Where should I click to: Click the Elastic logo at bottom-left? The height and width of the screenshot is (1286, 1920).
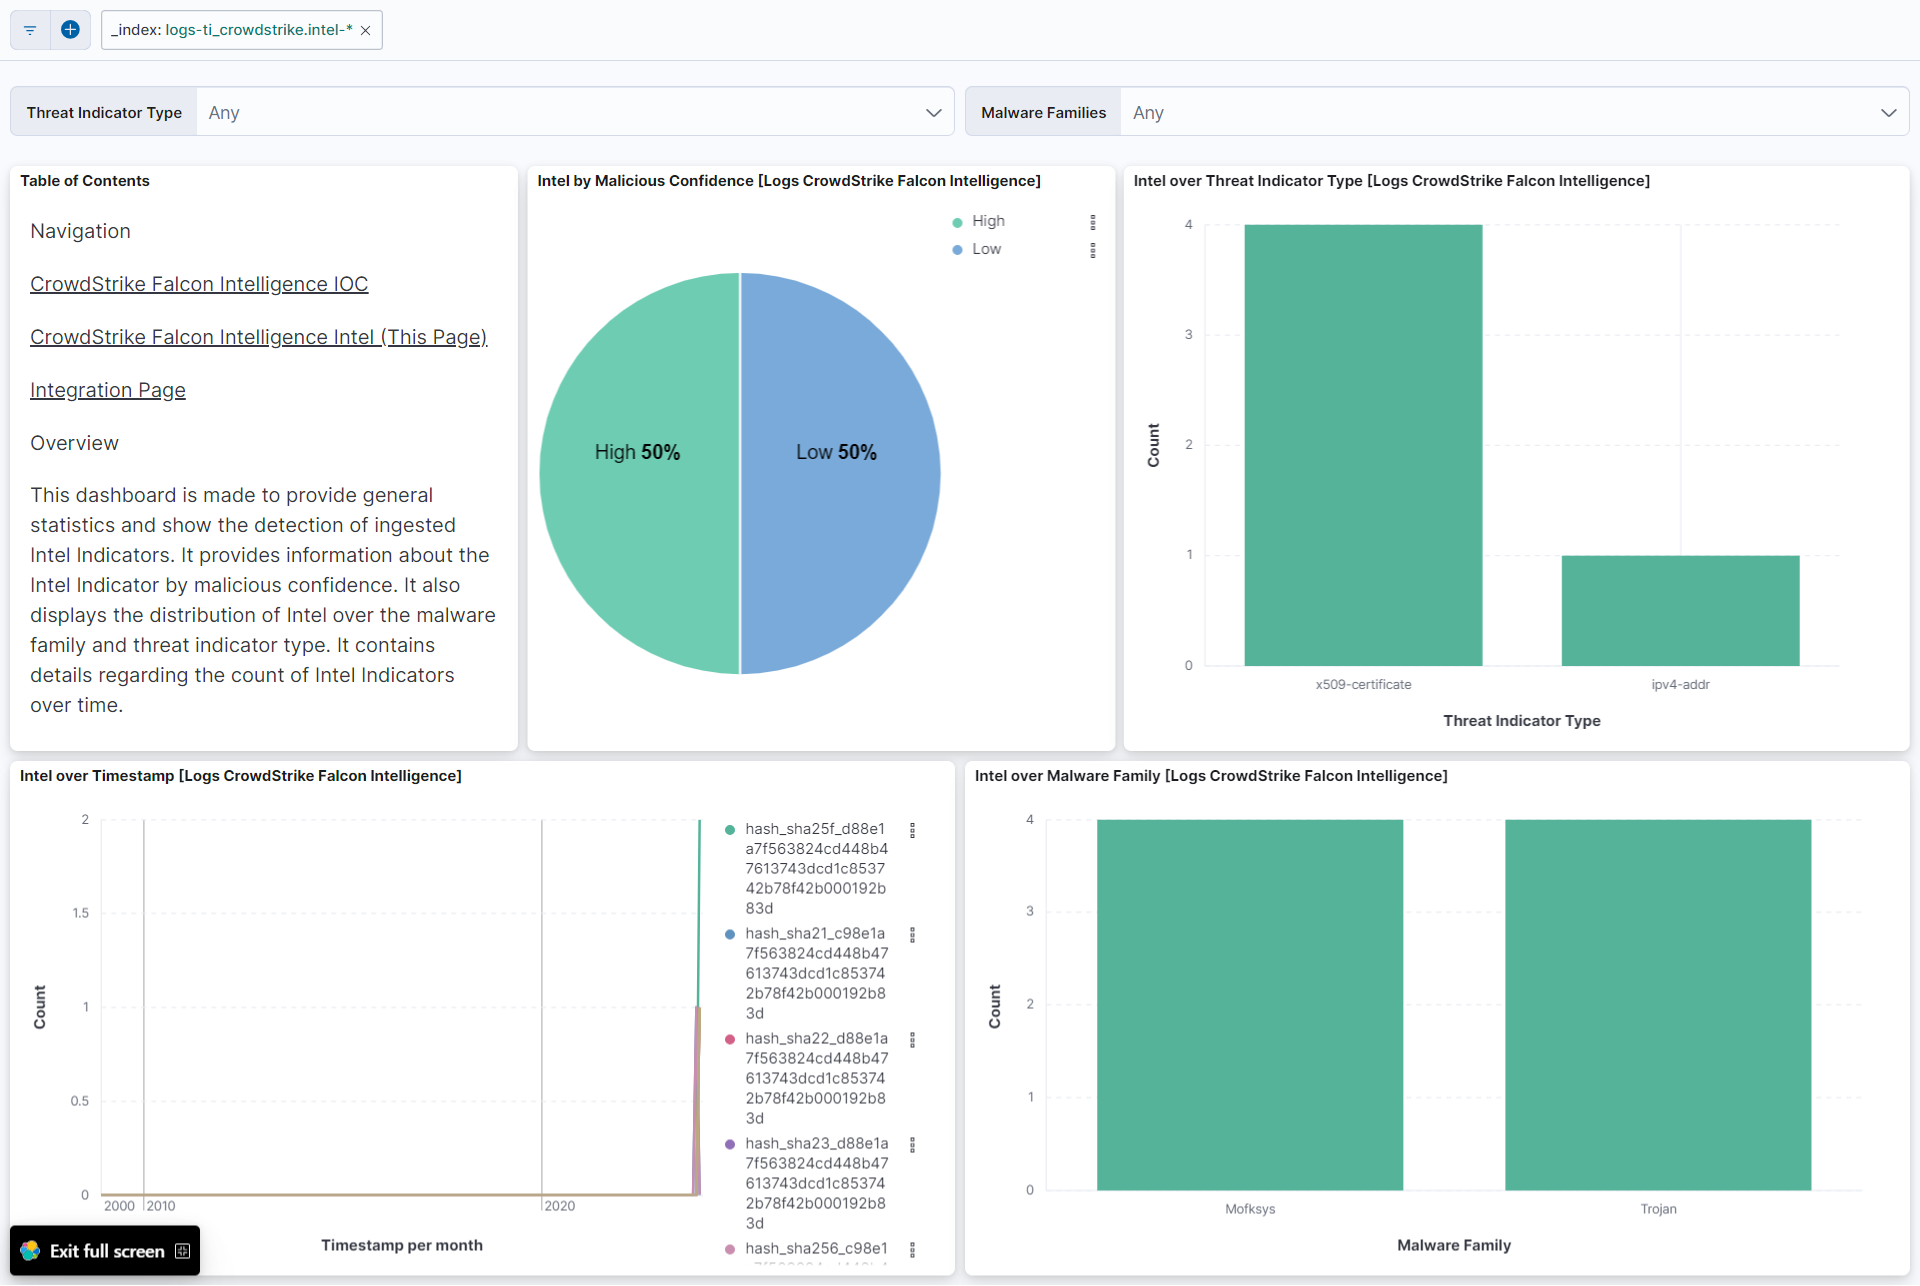[29, 1250]
